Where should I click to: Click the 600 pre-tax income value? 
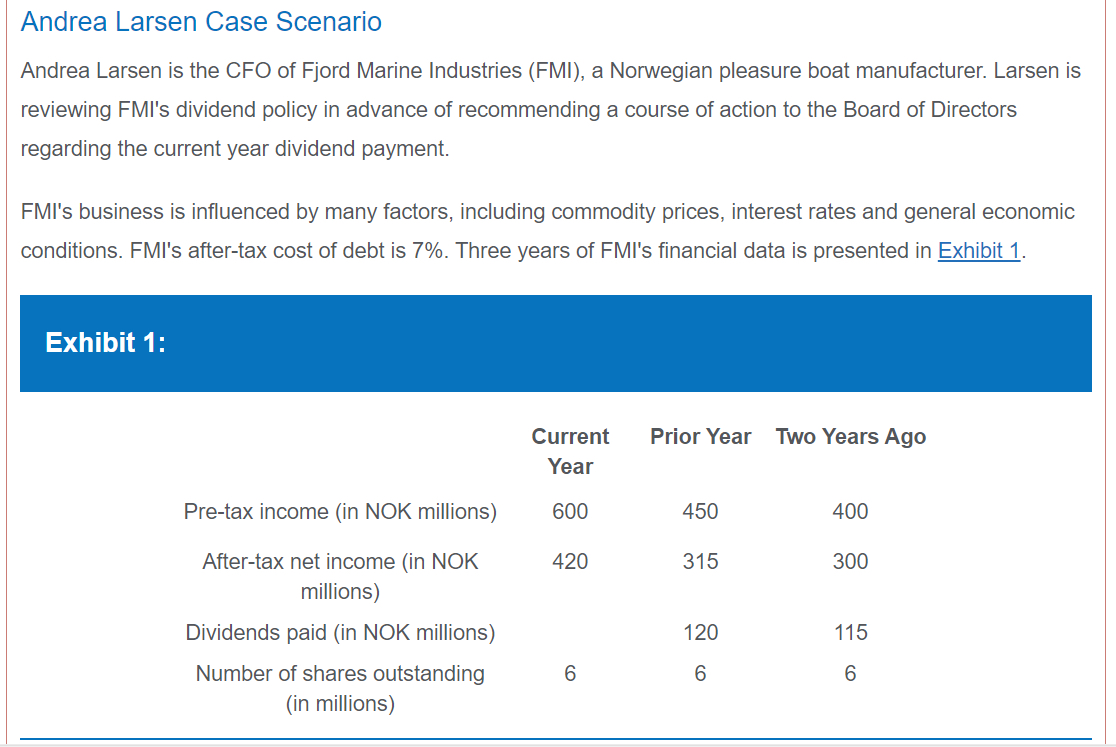(570, 511)
